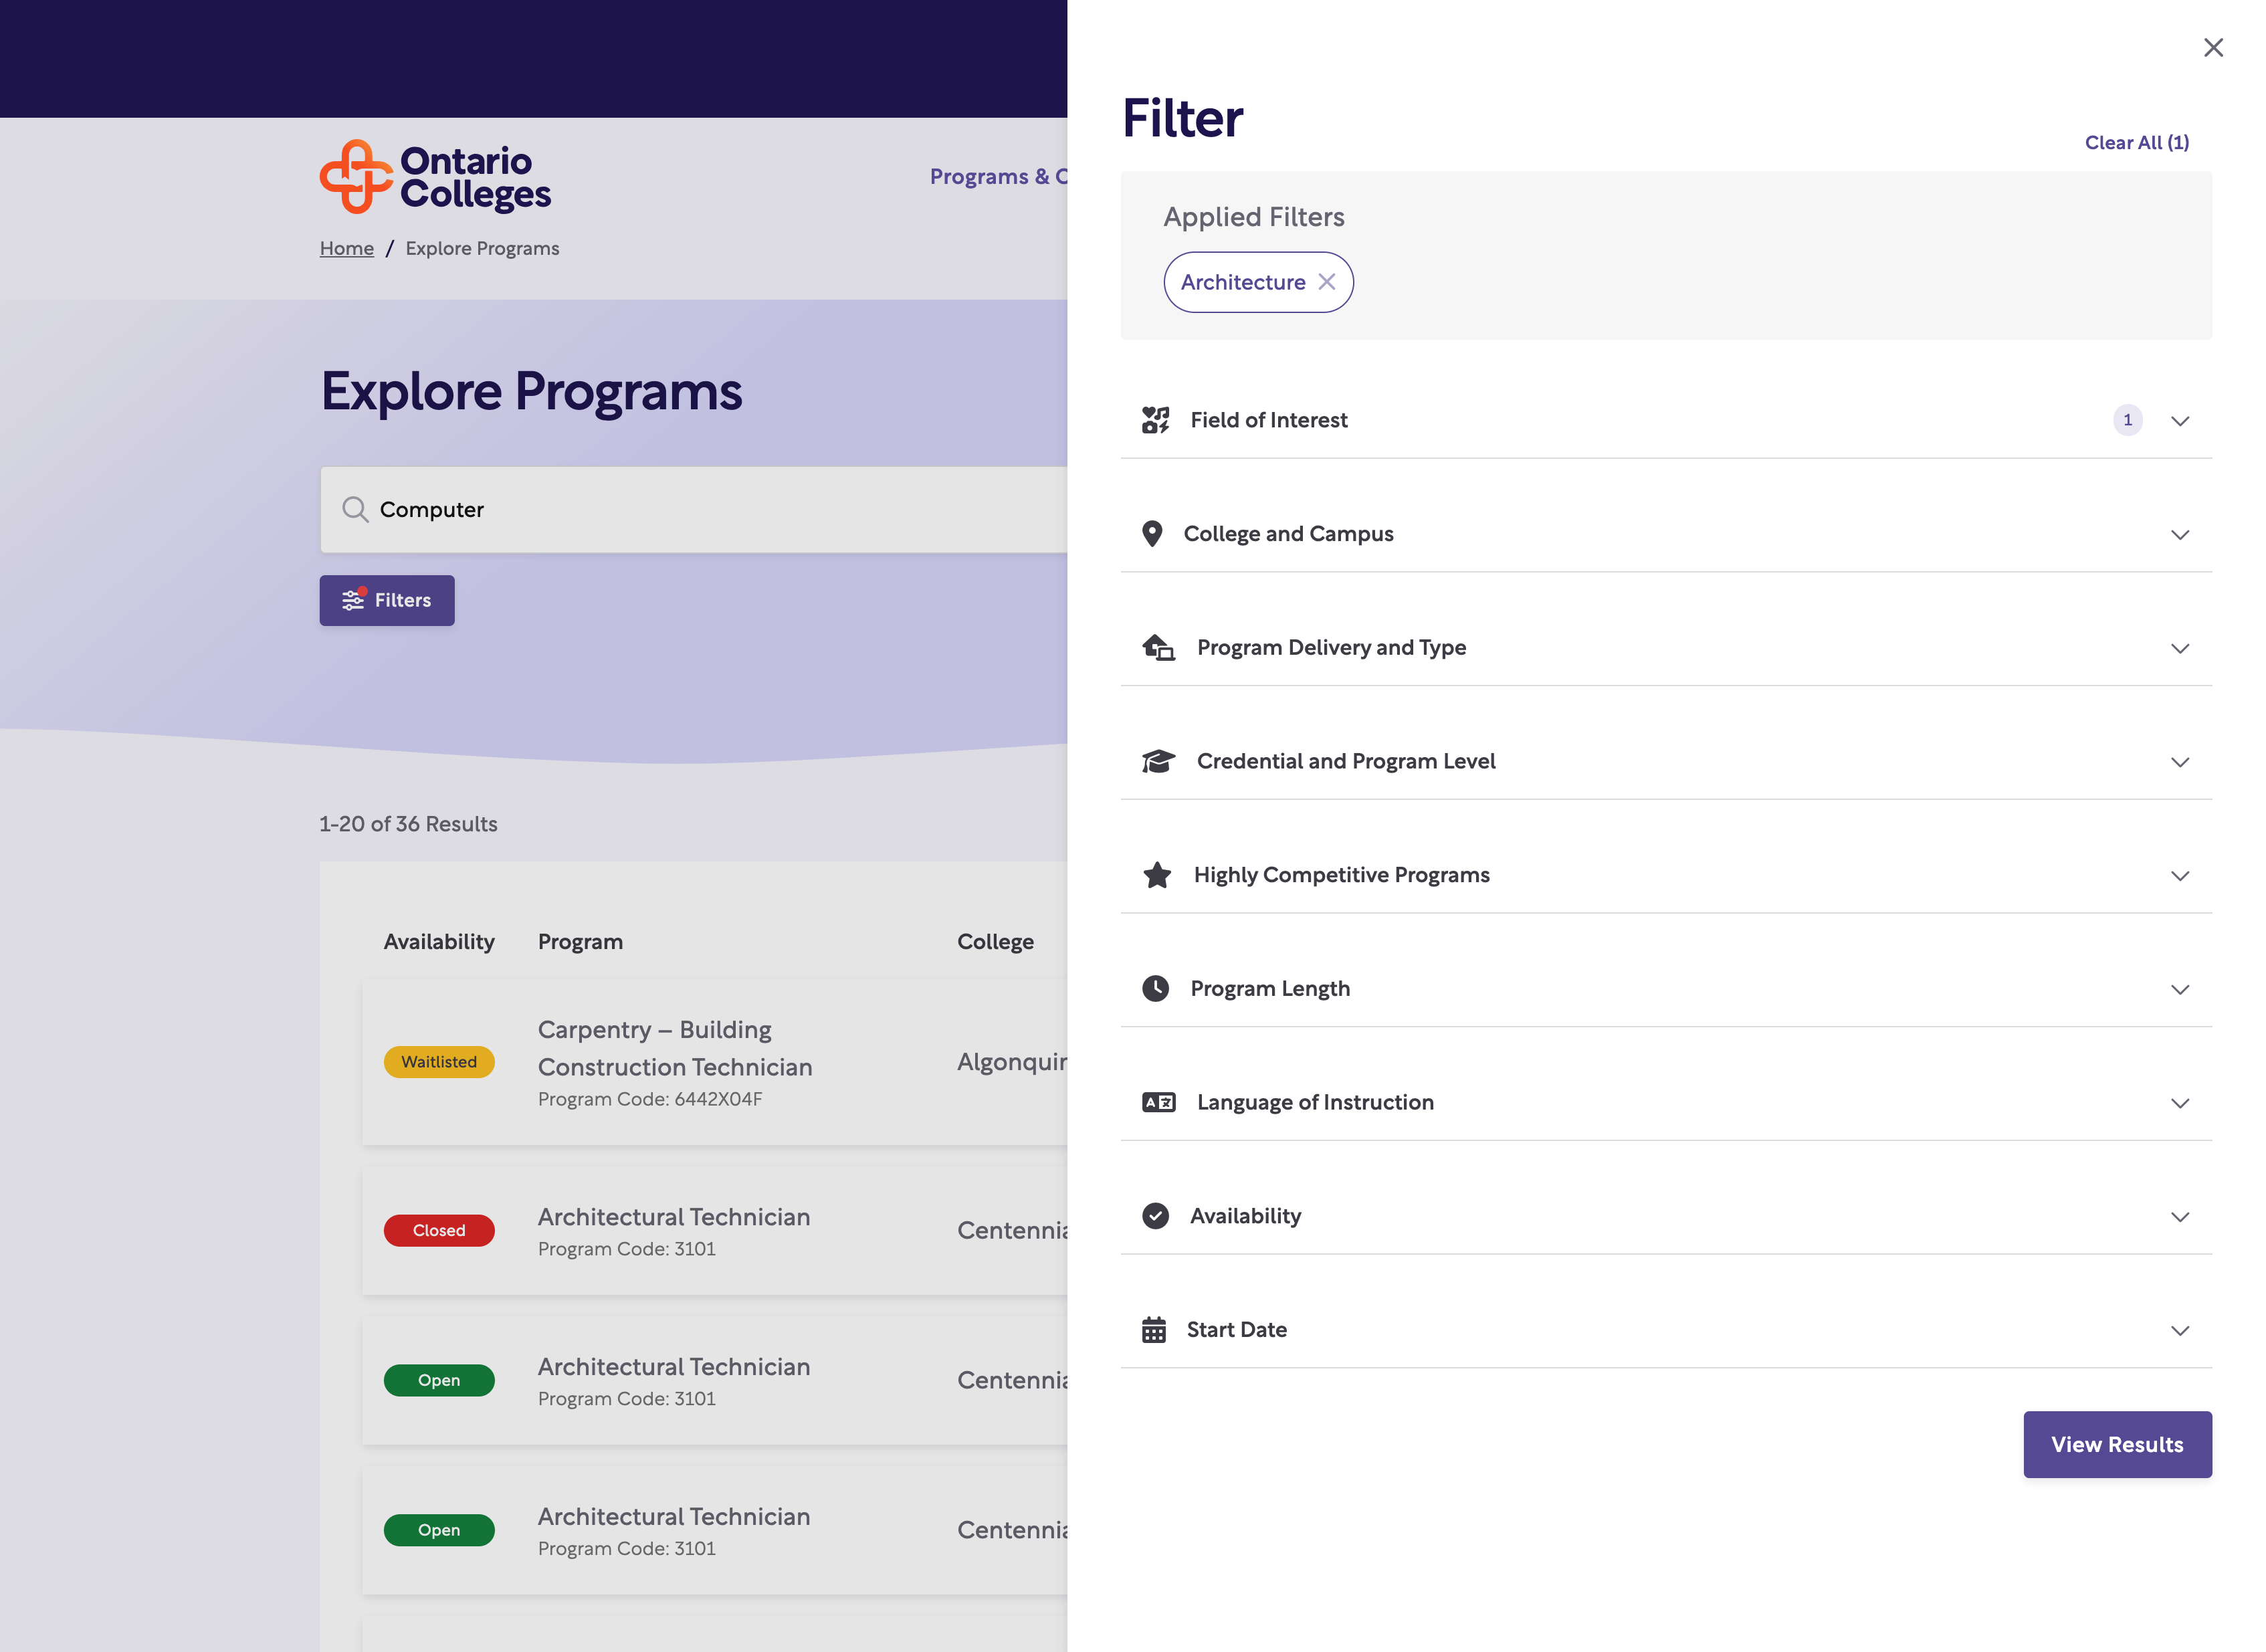The width and height of the screenshot is (2266, 1652).
Task: Close the Filter panel
Action: [2212, 48]
